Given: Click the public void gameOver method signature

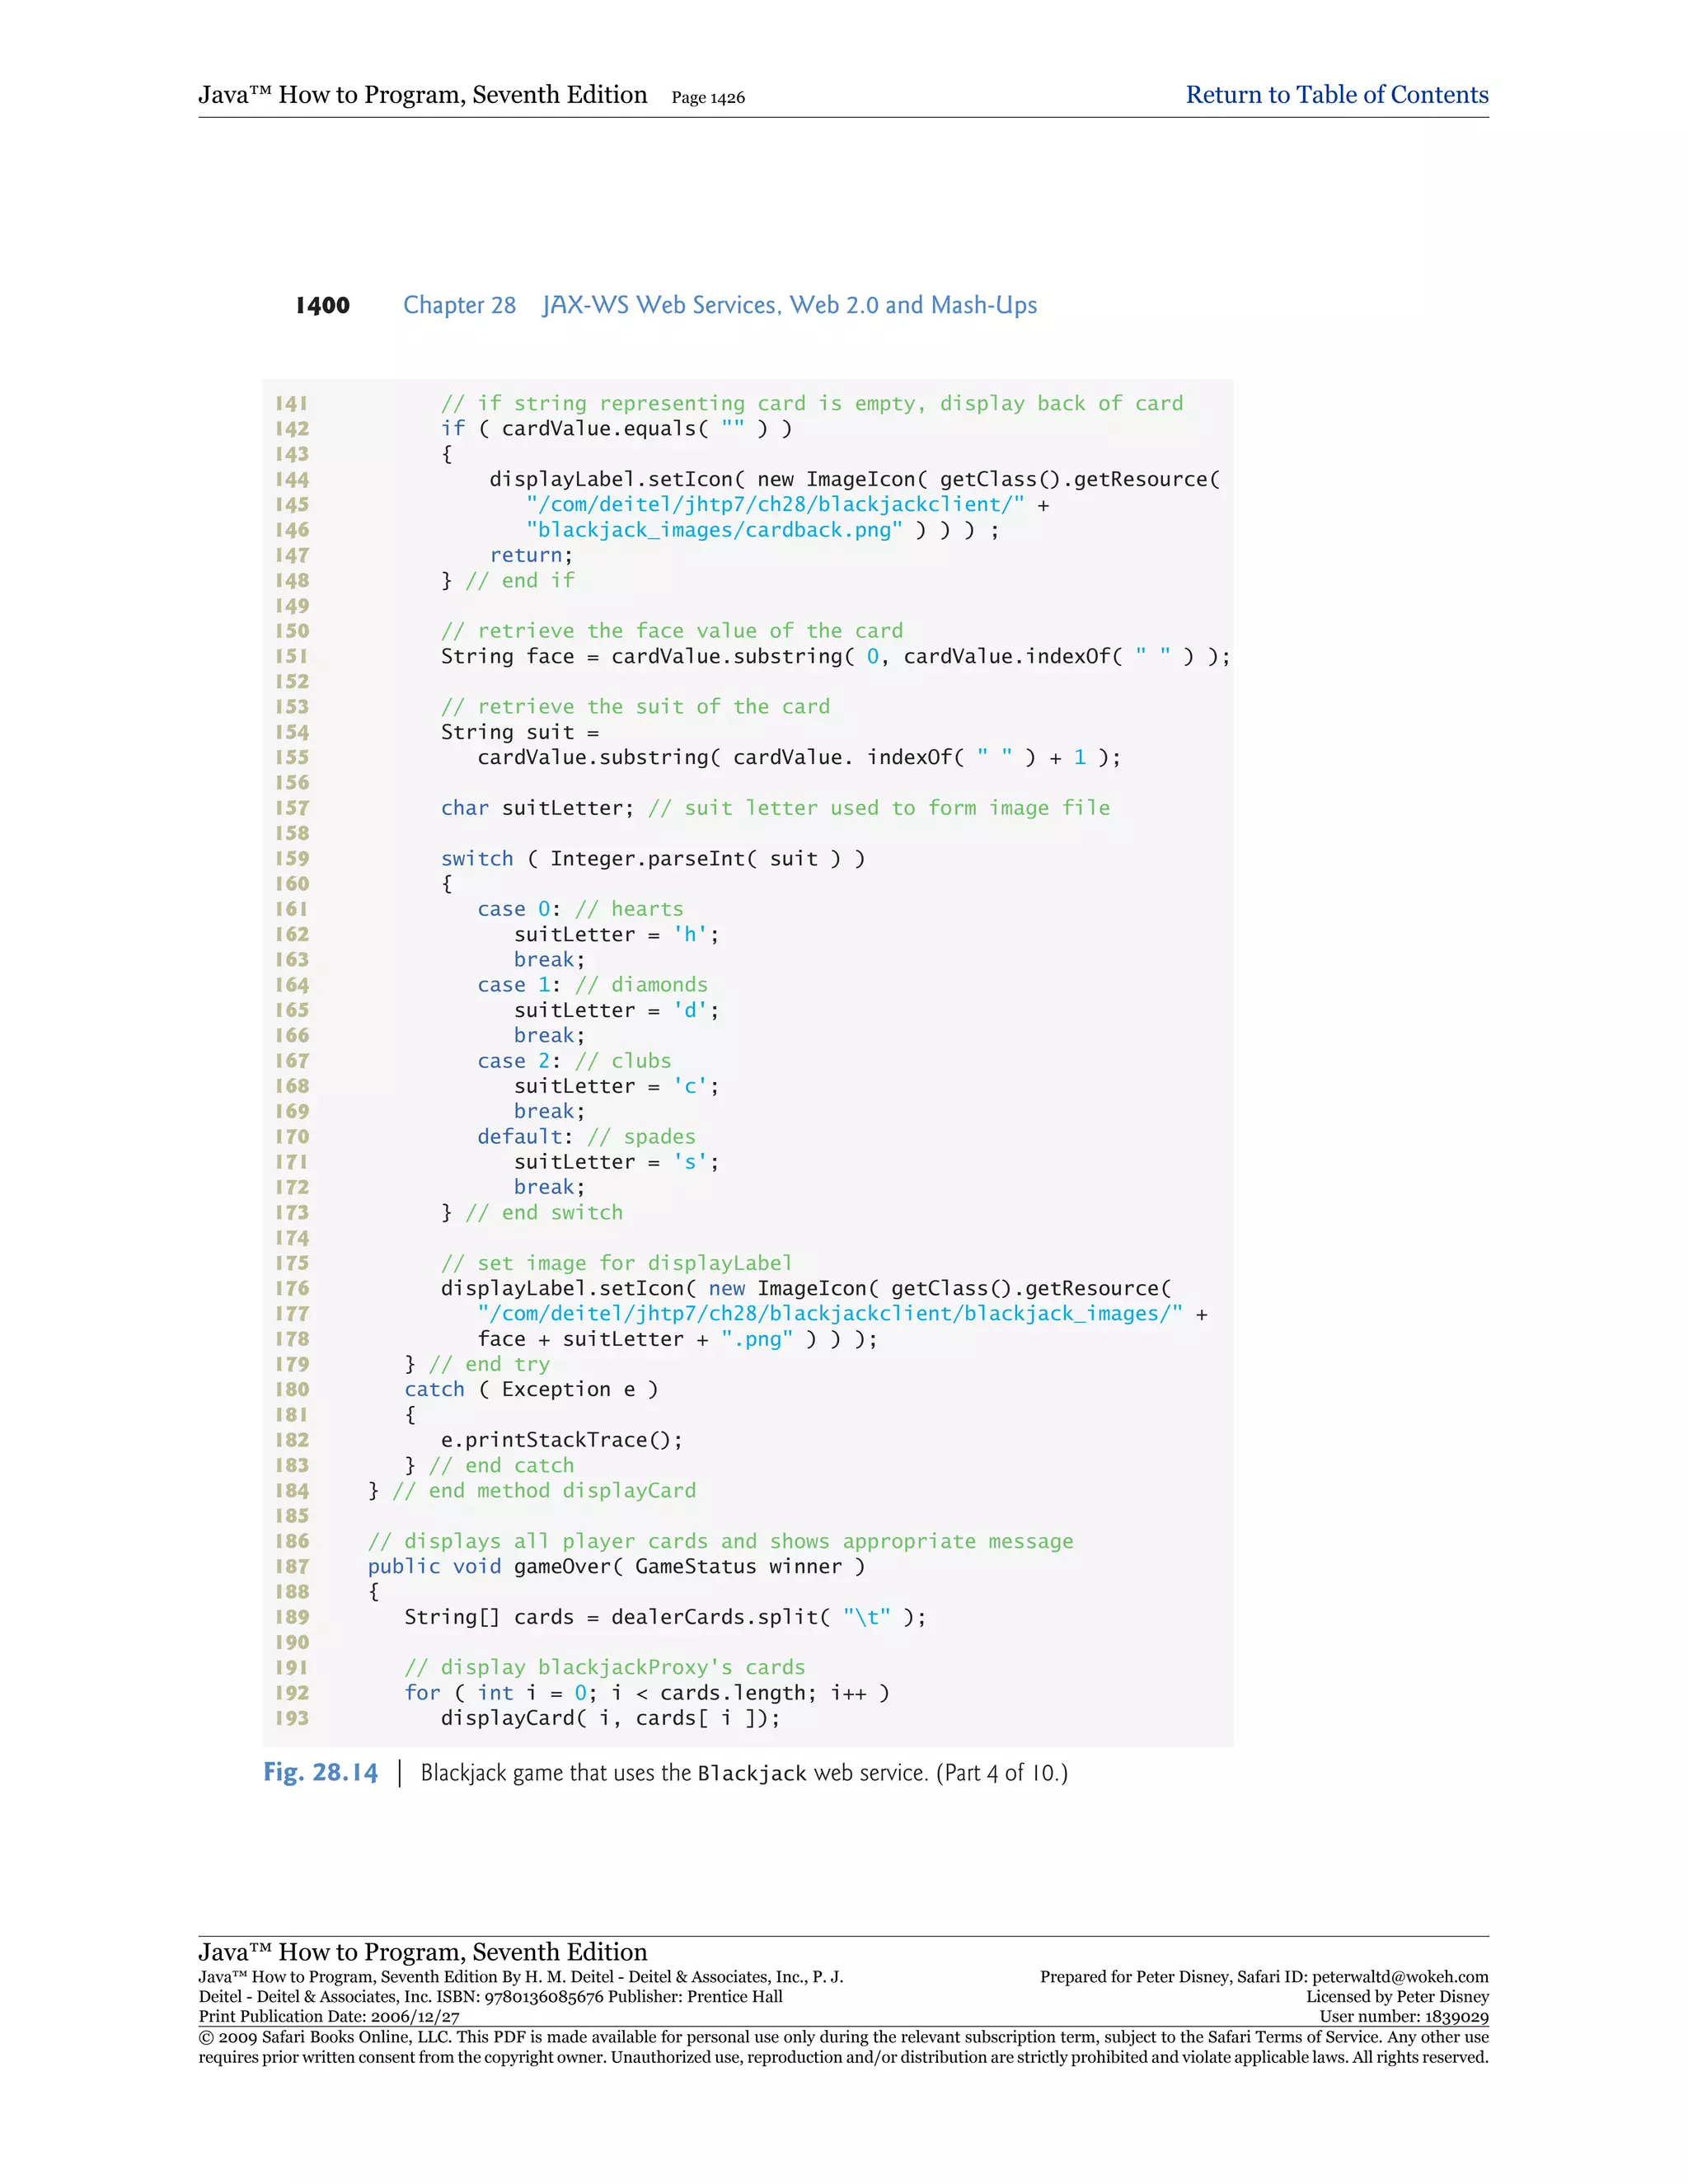Looking at the screenshot, I should [x=616, y=1566].
